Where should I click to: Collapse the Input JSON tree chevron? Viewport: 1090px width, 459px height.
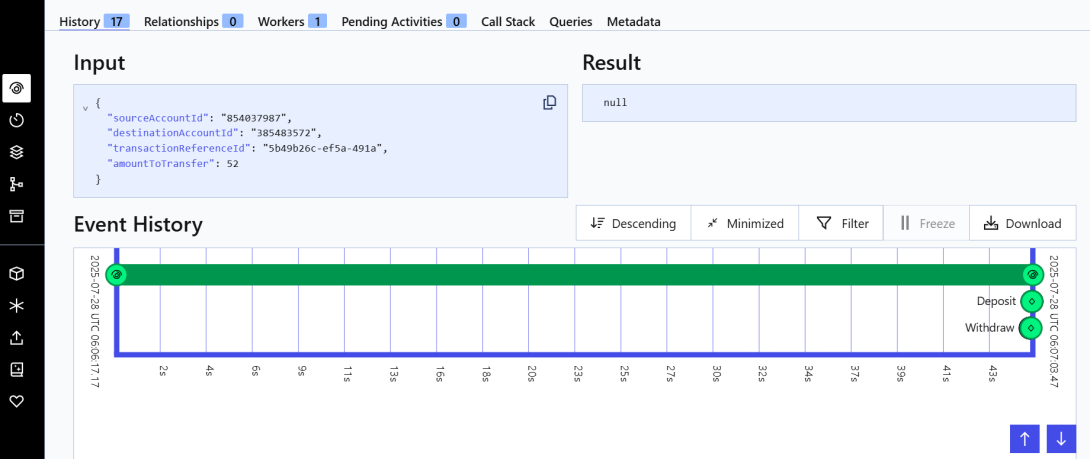click(x=85, y=105)
